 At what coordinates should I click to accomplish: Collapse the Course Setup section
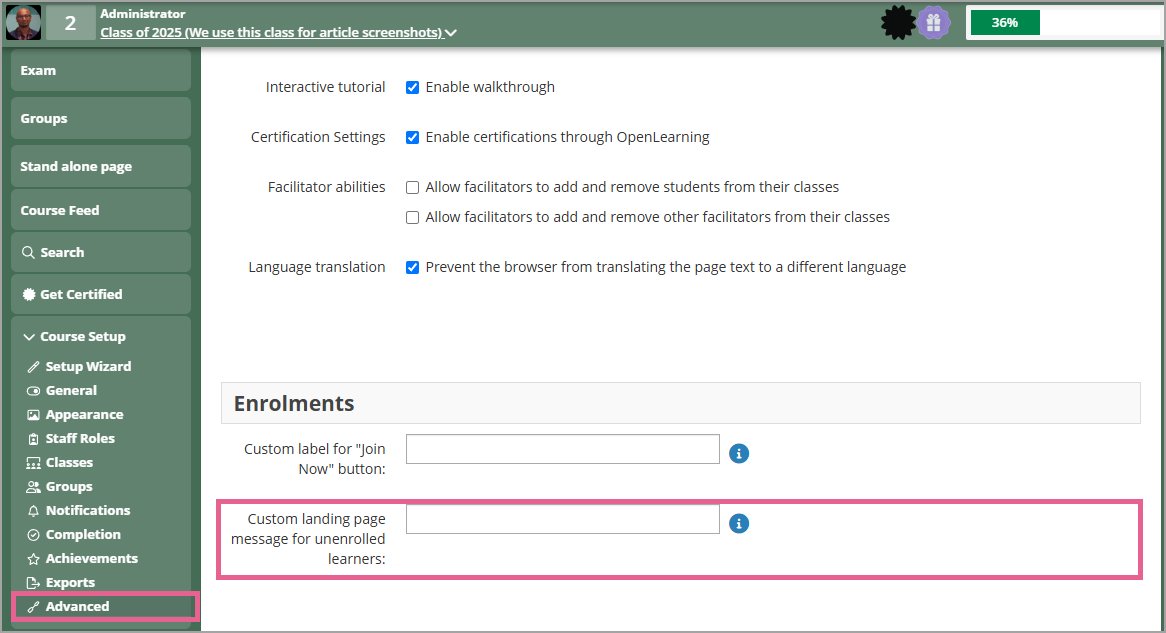(74, 337)
